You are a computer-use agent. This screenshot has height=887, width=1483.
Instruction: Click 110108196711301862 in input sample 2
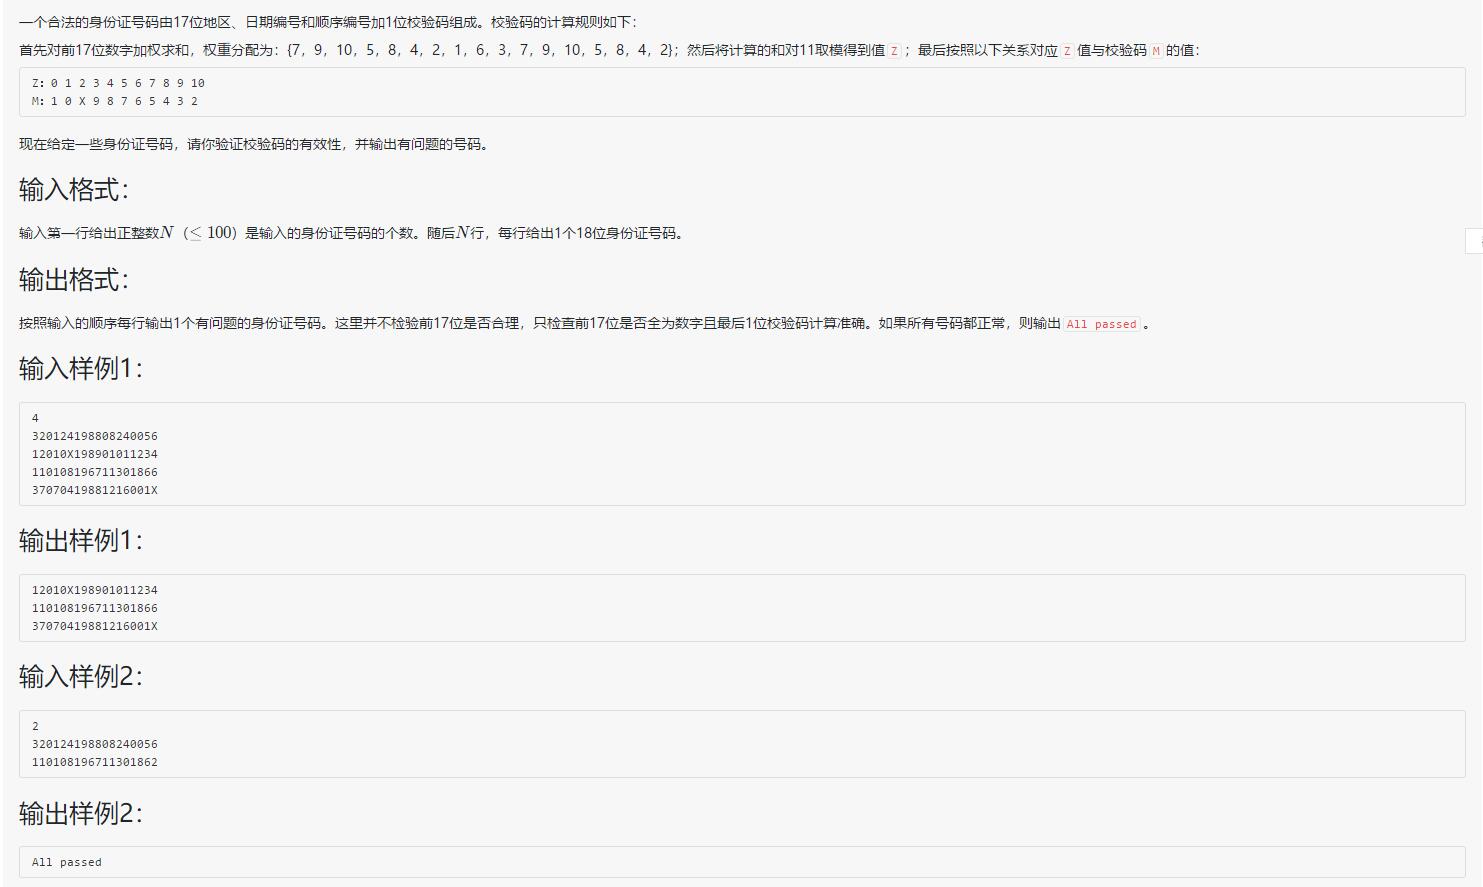tap(95, 762)
